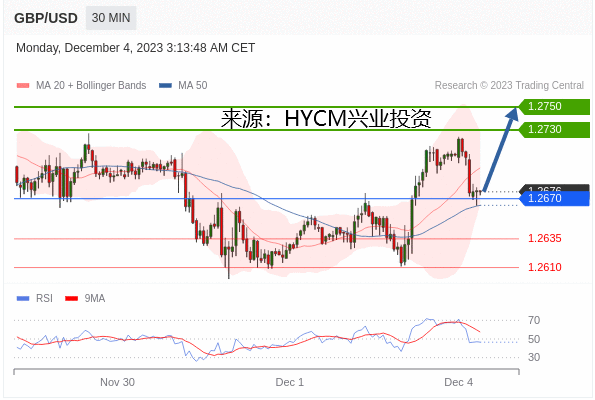The image size is (595, 400).
Task: Click the RSI blue legend swatch
Action: 23,299
